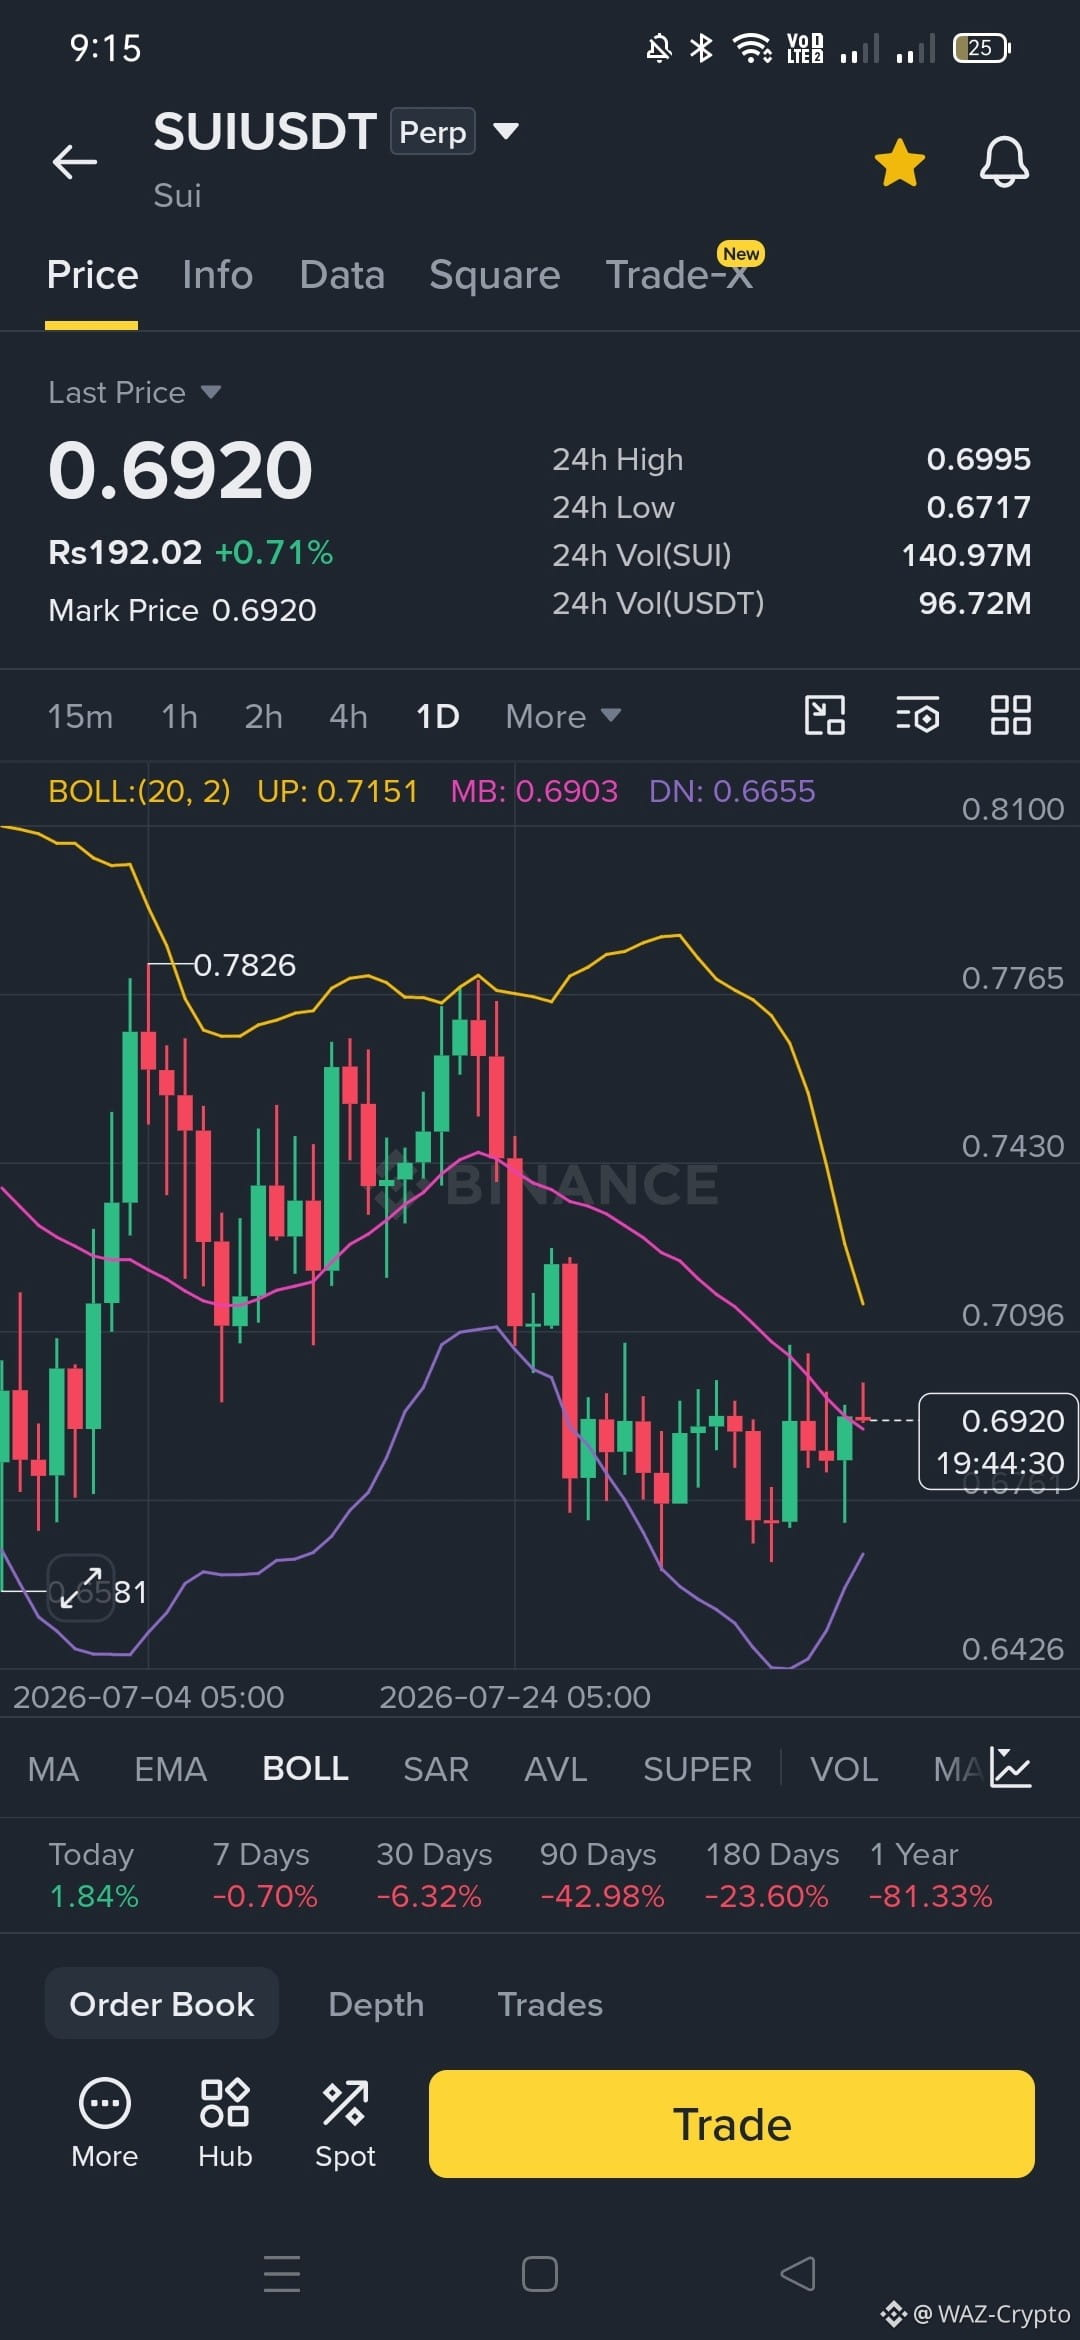
Task: Select the 15m timeframe
Action: [x=80, y=716]
